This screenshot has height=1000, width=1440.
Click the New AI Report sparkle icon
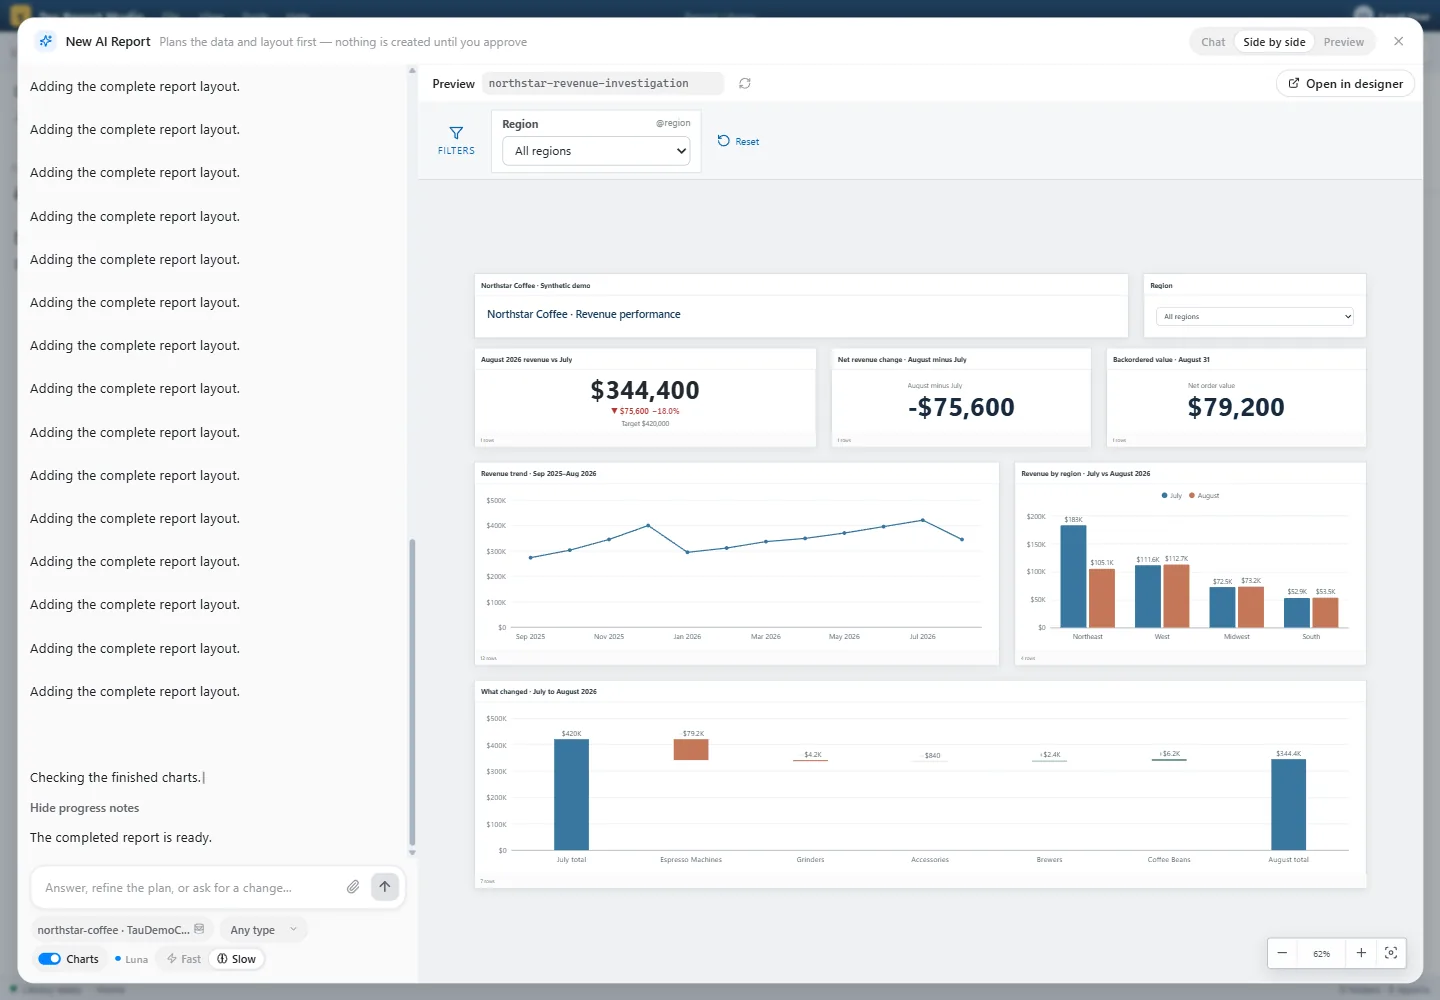tap(46, 41)
